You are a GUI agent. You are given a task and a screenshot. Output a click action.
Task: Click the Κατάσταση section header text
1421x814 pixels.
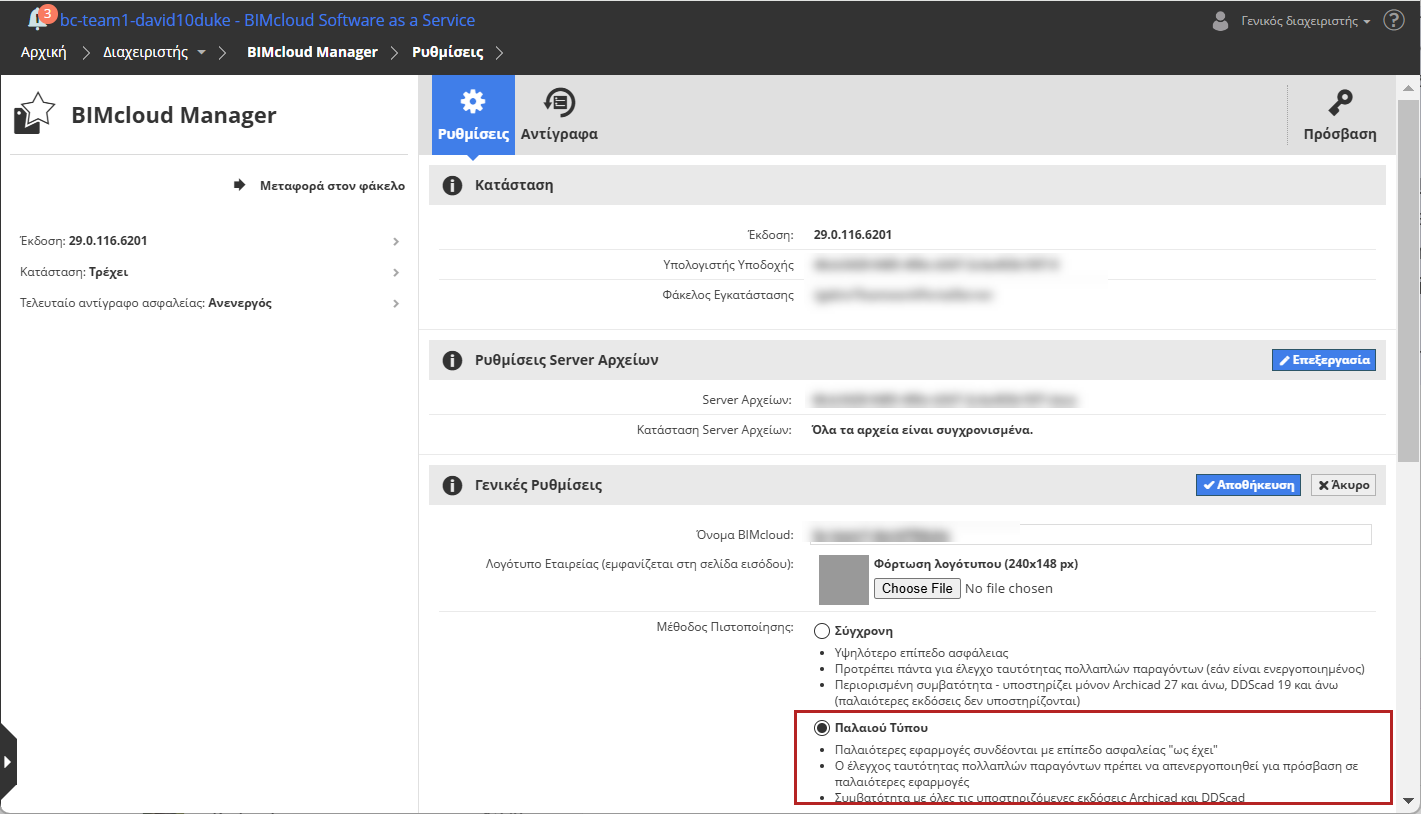(x=514, y=185)
